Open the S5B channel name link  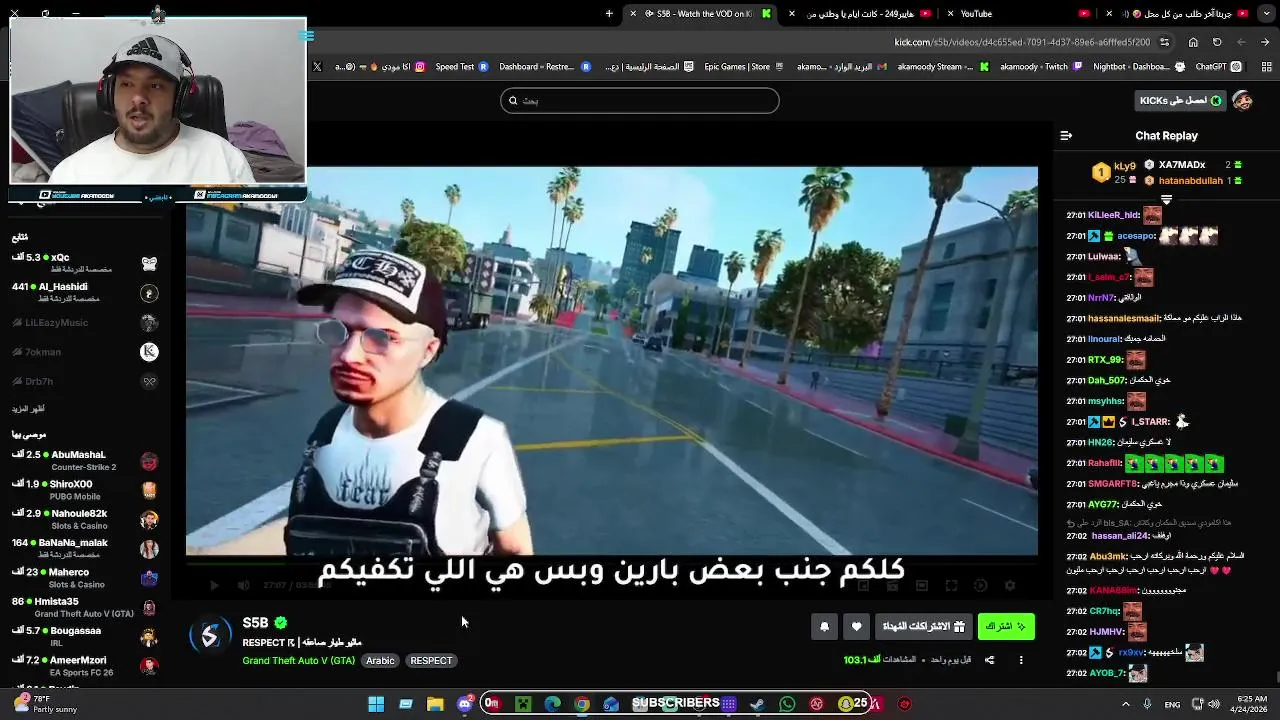pyautogui.click(x=255, y=623)
